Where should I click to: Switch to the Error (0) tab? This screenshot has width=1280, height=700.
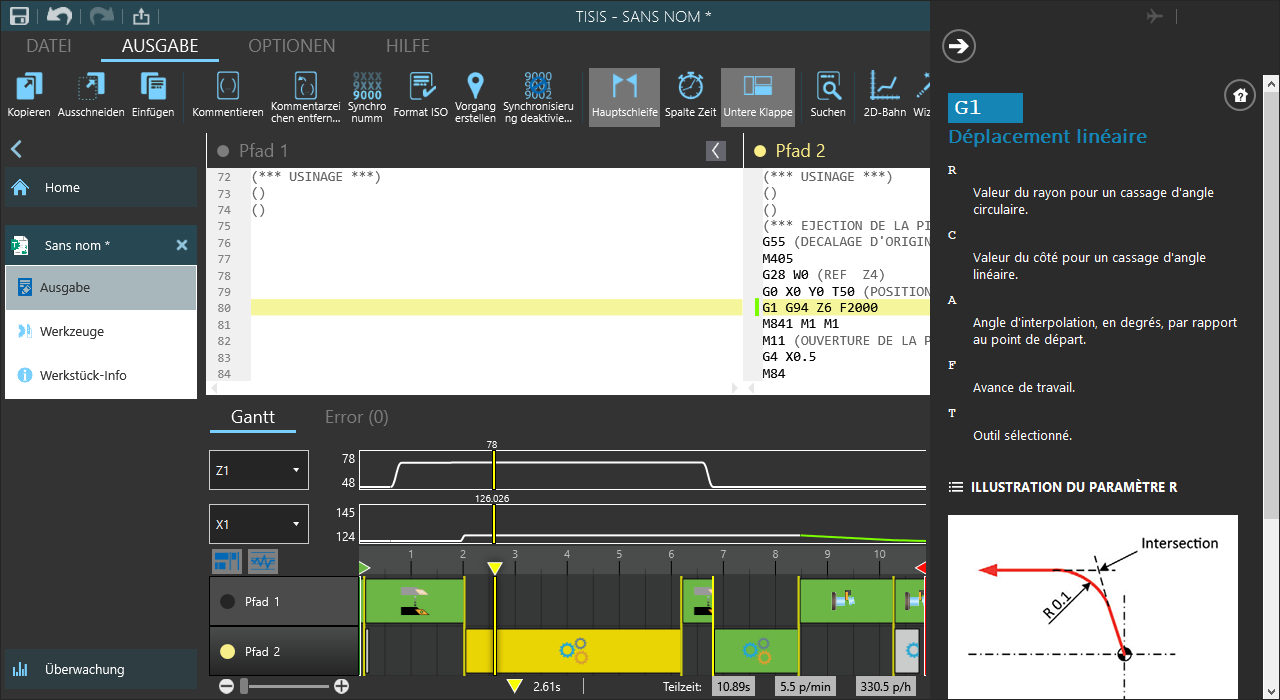357,417
